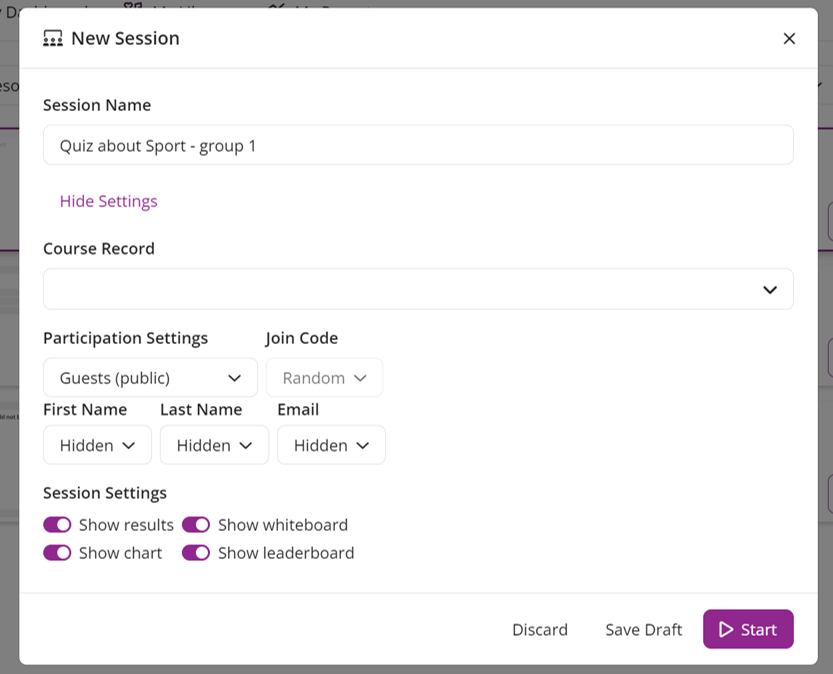Discard the new session
833x674 pixels.
[x=540, y=629]
